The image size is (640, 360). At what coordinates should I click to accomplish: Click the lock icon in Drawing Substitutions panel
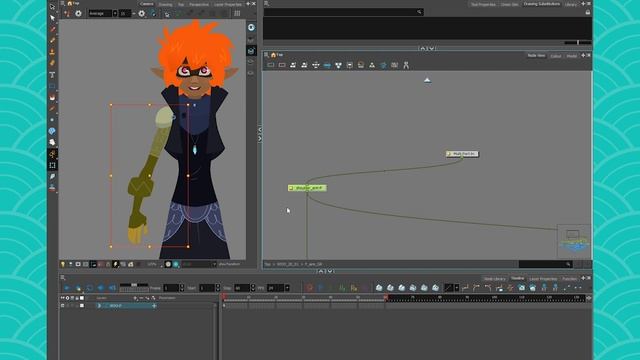tap(588, 12)
